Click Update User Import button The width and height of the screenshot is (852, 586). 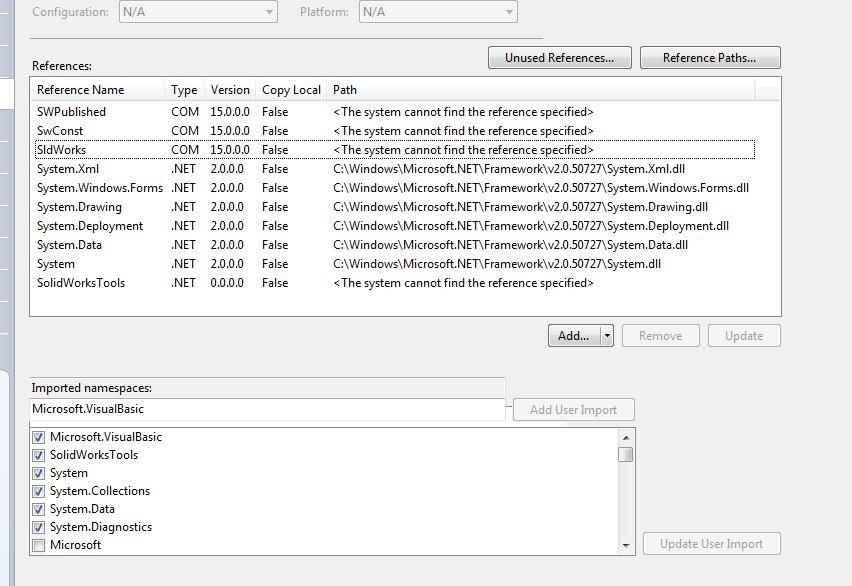(711, 544)
